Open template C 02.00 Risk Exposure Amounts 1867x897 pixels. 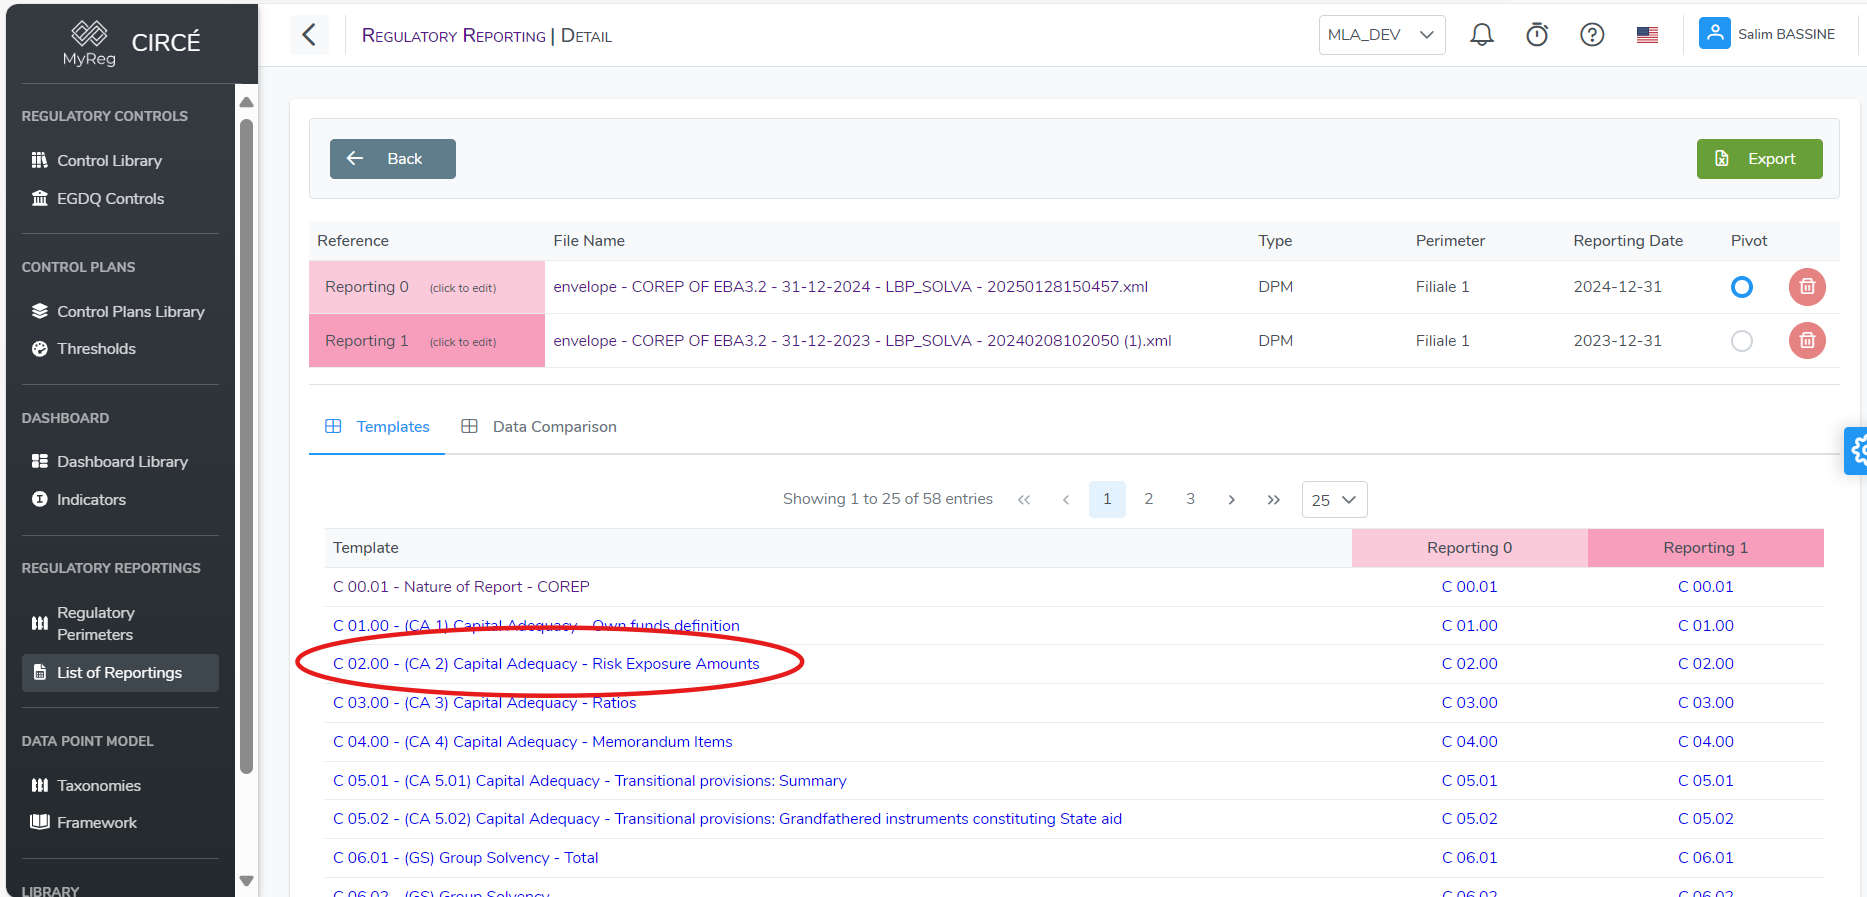pyautogui.click(x=546, y=664)
